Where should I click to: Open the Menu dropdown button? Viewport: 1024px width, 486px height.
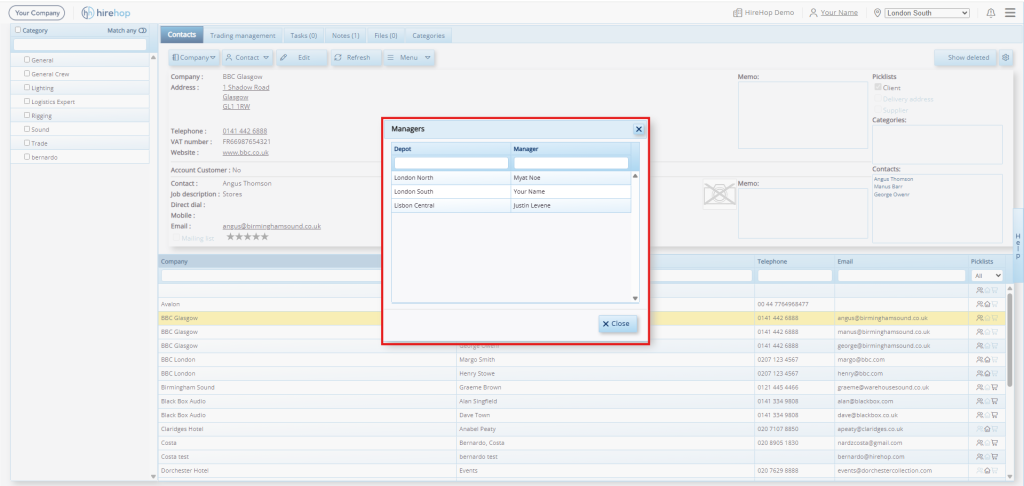pos(409,57)
